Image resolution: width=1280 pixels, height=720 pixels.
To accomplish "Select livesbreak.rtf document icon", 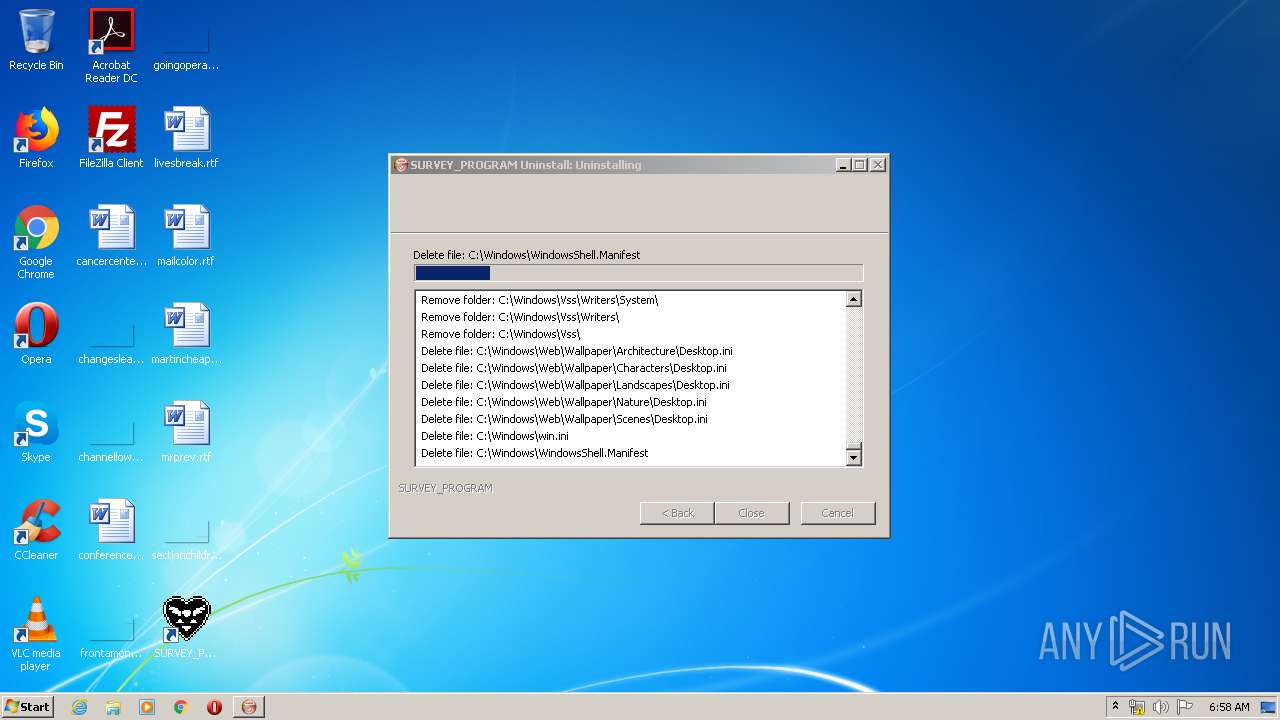I will 186,138.
